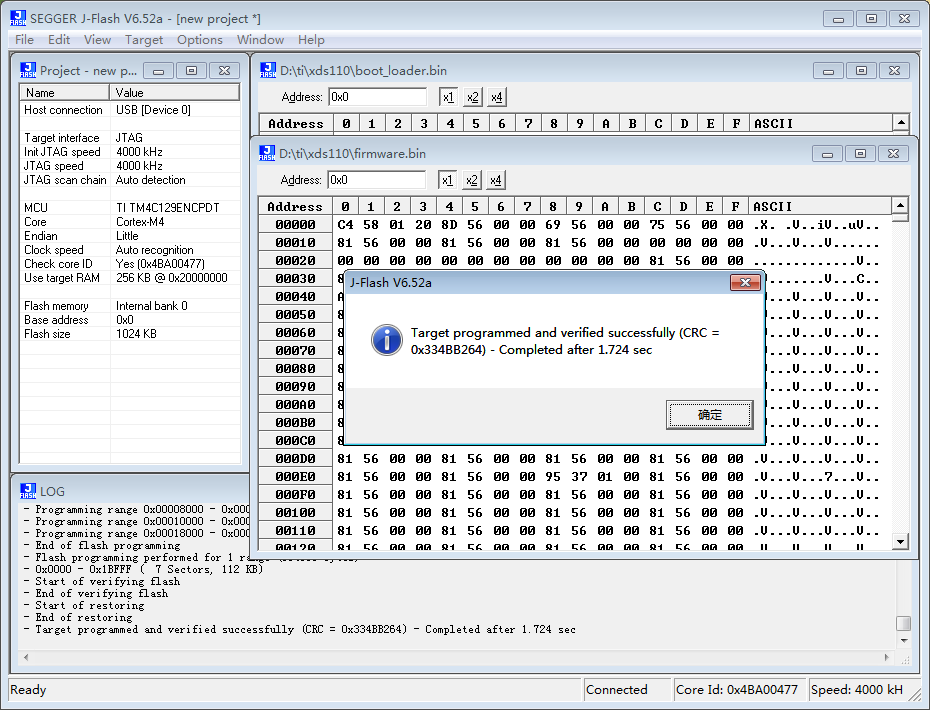Image resolution: width=930 pixels, height=710 pixels.
Task: Open the File menu
Action: [24, 40]
